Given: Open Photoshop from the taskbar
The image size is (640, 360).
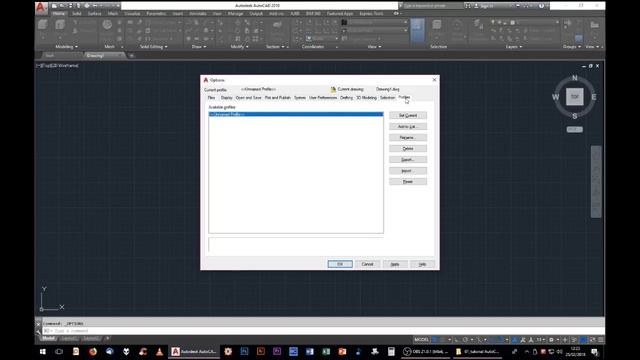Looking at the screenshot, I should (x=244, y=351).
